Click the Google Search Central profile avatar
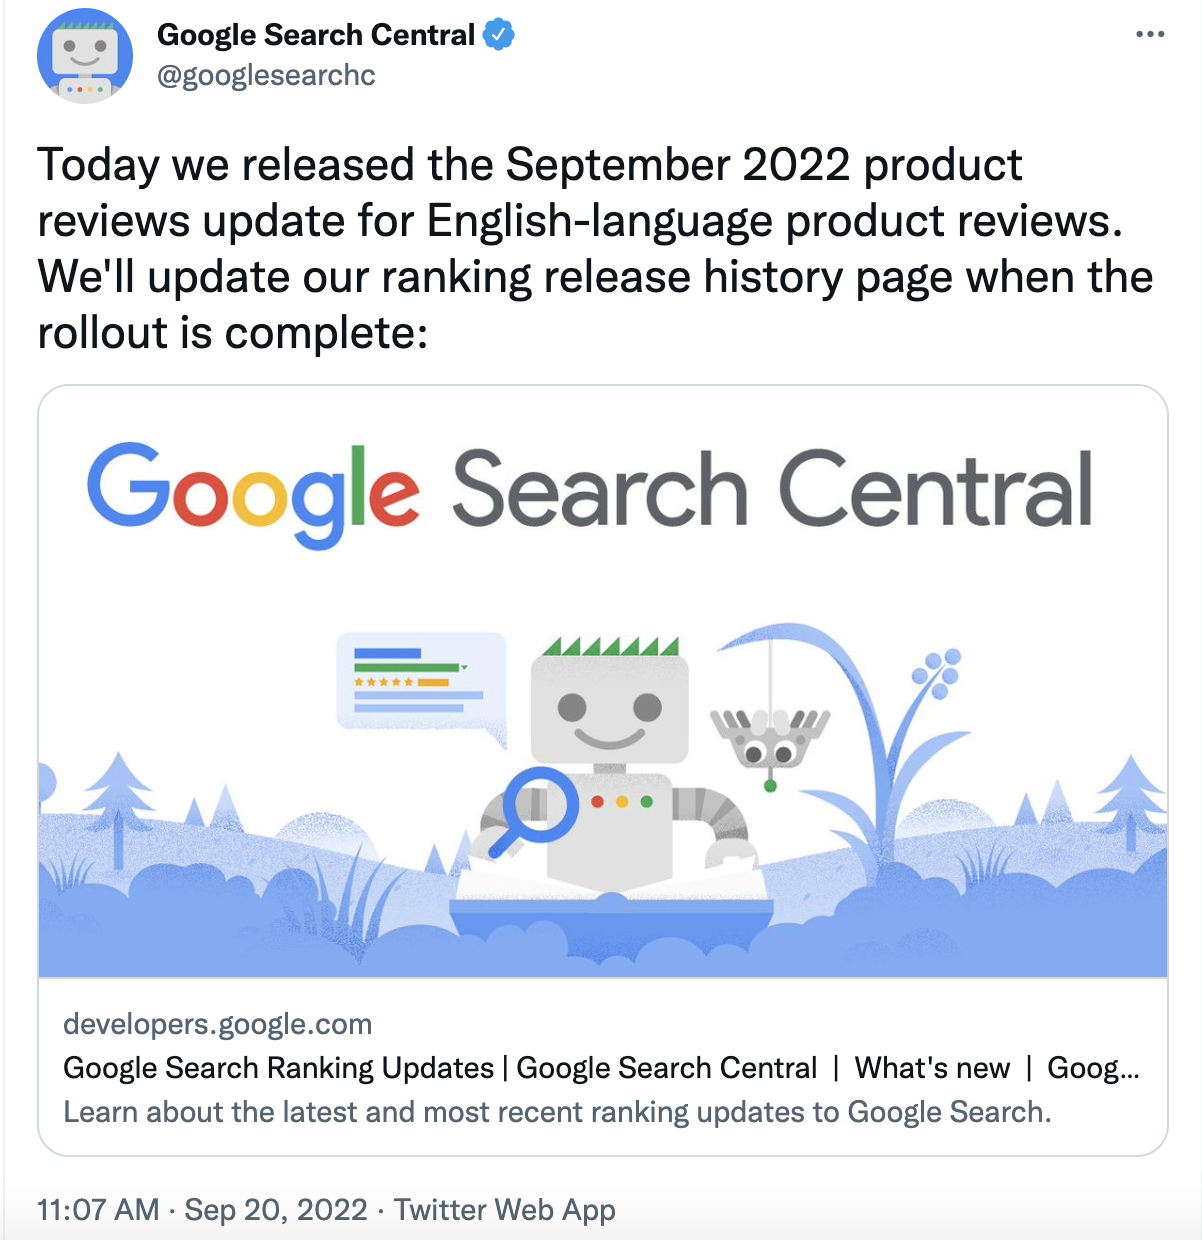The width and height of the screenshot is (1202, 1240). (85, 56)
